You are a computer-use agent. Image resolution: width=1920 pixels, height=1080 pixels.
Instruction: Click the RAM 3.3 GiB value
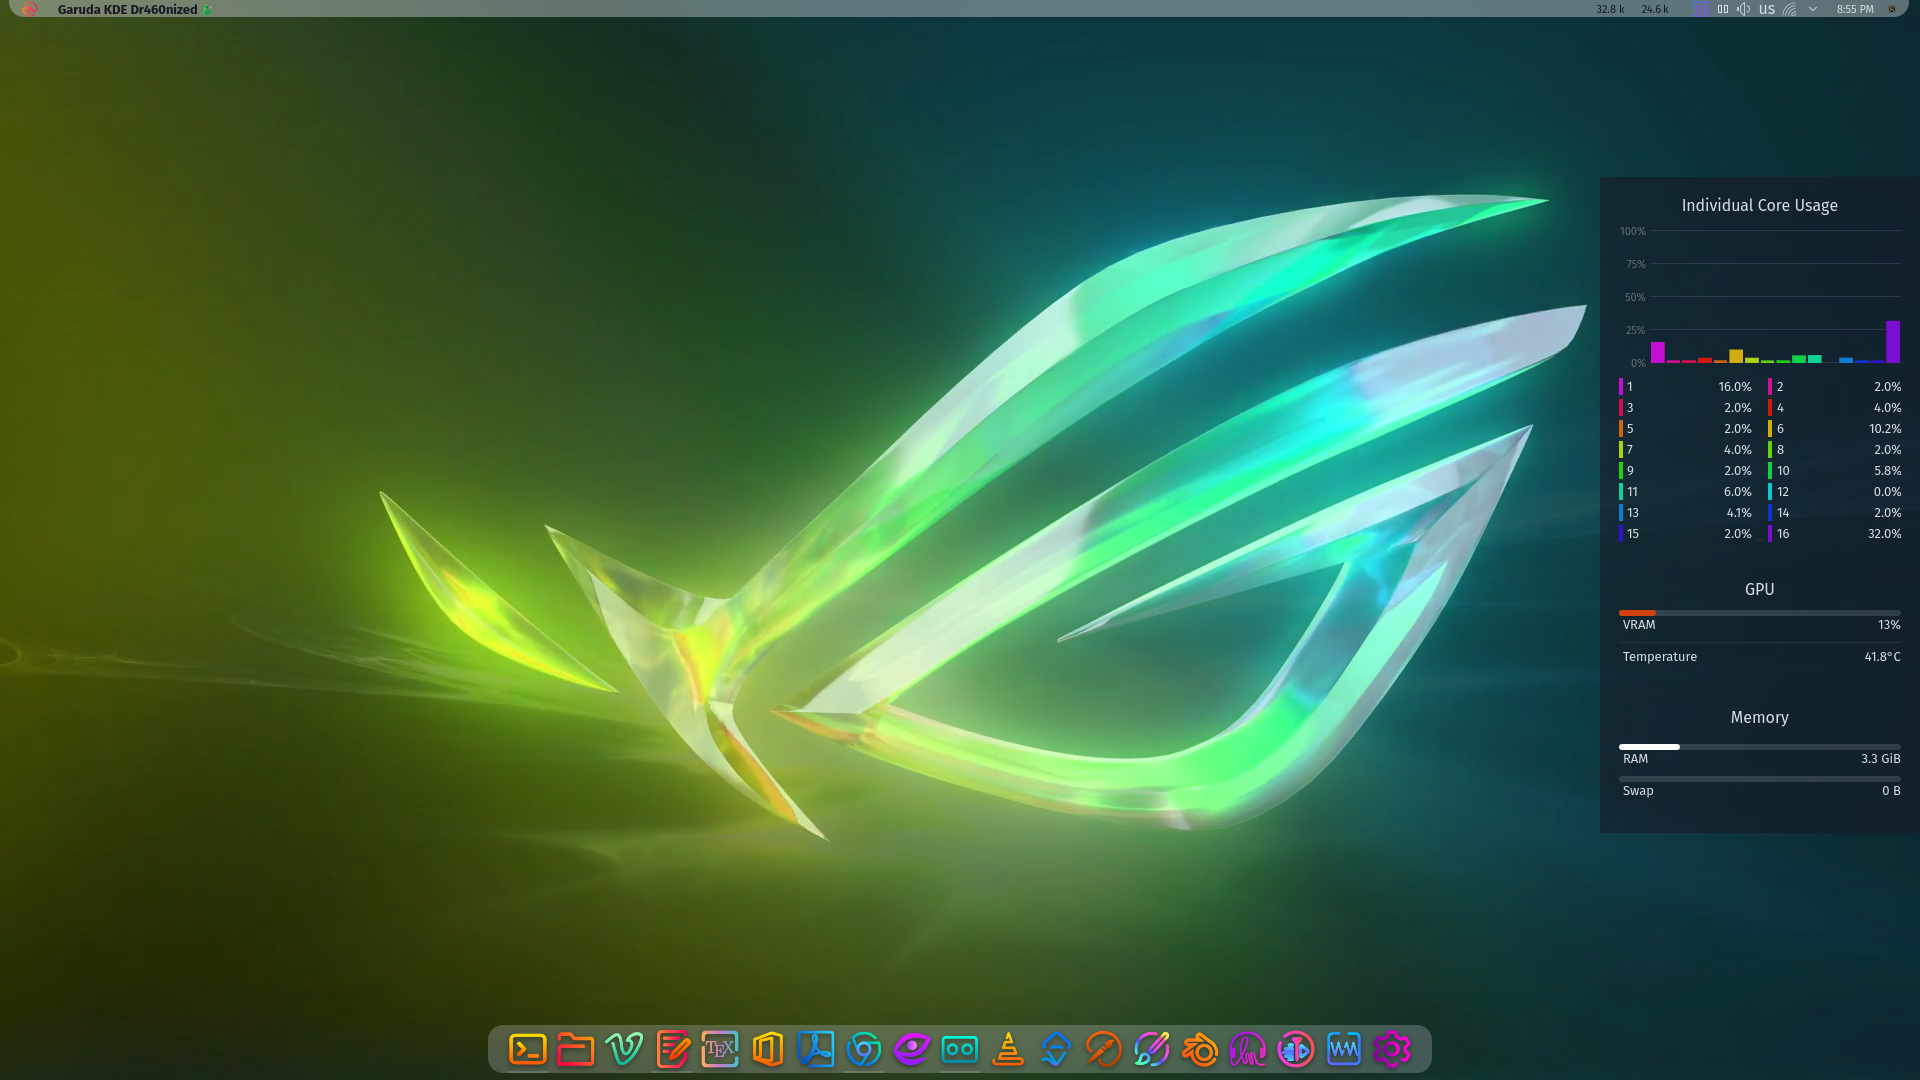(x=1880, y=758)
